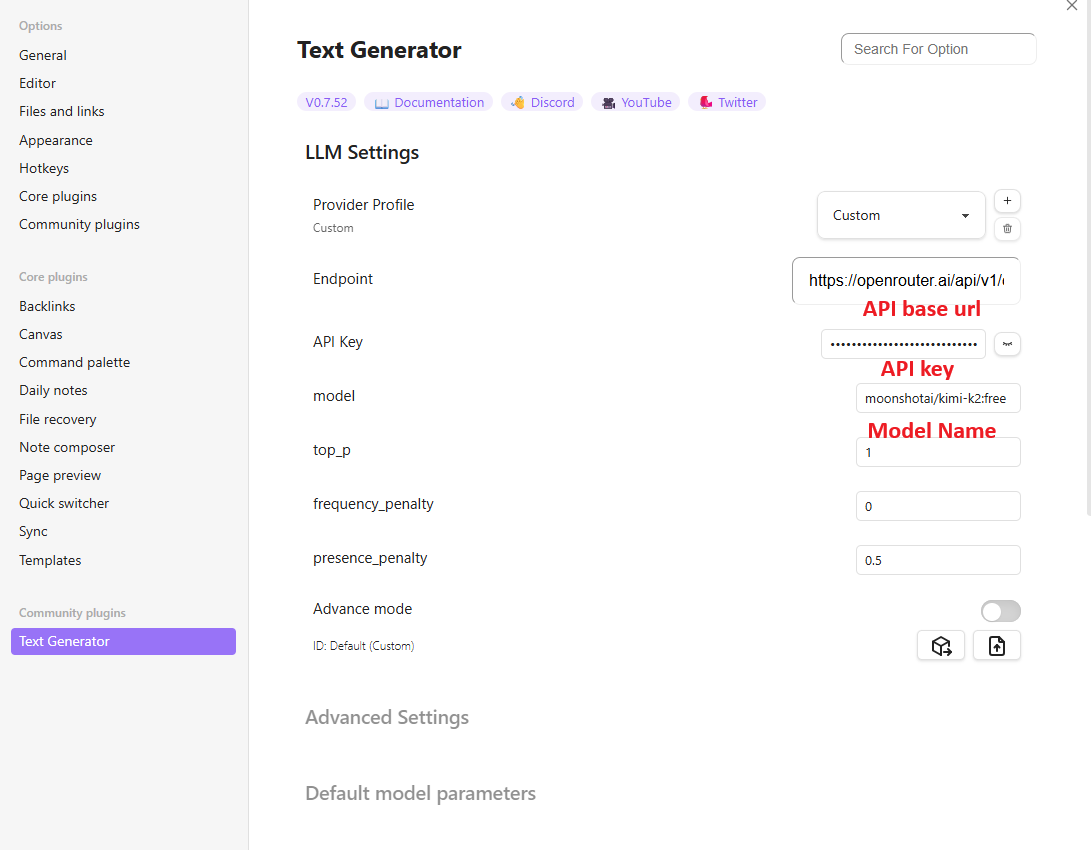Open the Hotkeys settings tab
The height and width of the screenshot is (850, 1091).
click(44, 168)
